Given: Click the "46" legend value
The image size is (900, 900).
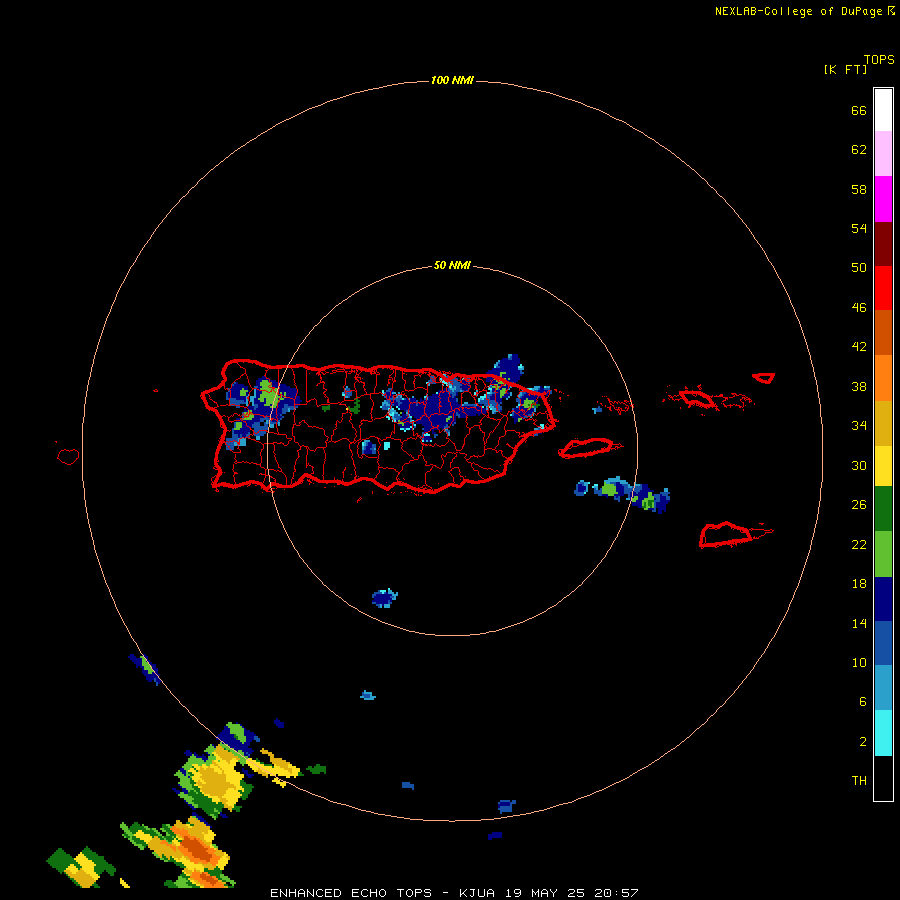Looking at the screenshot, I should pyautogui.click(x=859, y=308).
